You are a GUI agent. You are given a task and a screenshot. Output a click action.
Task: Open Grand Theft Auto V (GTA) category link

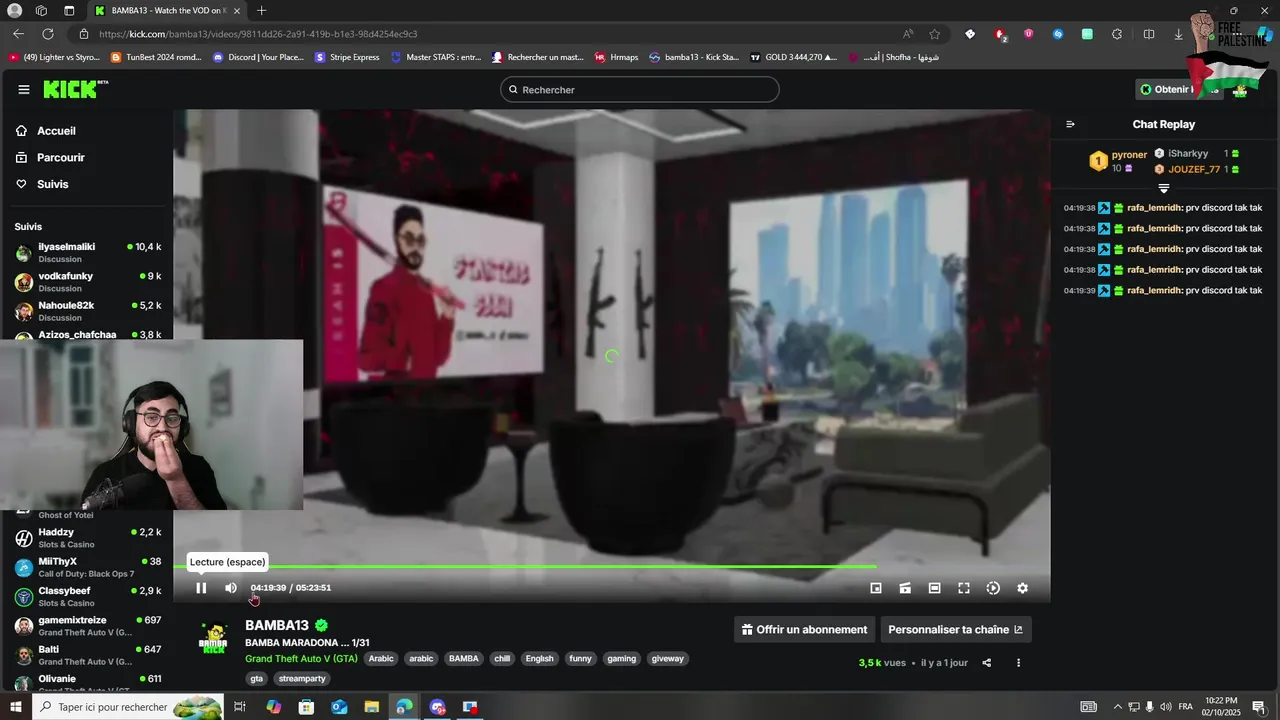click(x=301, y=658)
